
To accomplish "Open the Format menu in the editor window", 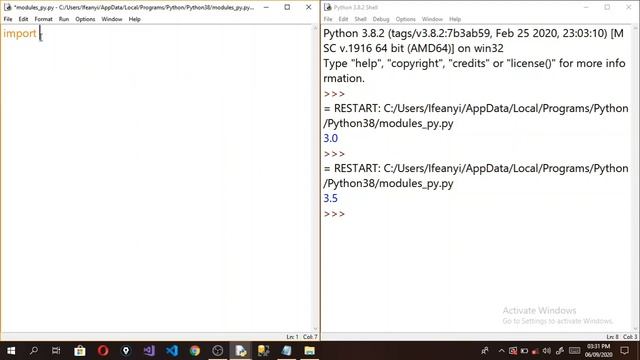I will [x=43, y=19].
